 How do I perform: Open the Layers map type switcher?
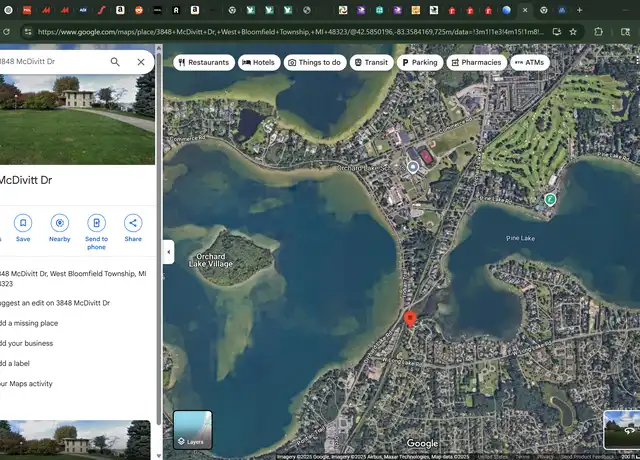(193, 430)
